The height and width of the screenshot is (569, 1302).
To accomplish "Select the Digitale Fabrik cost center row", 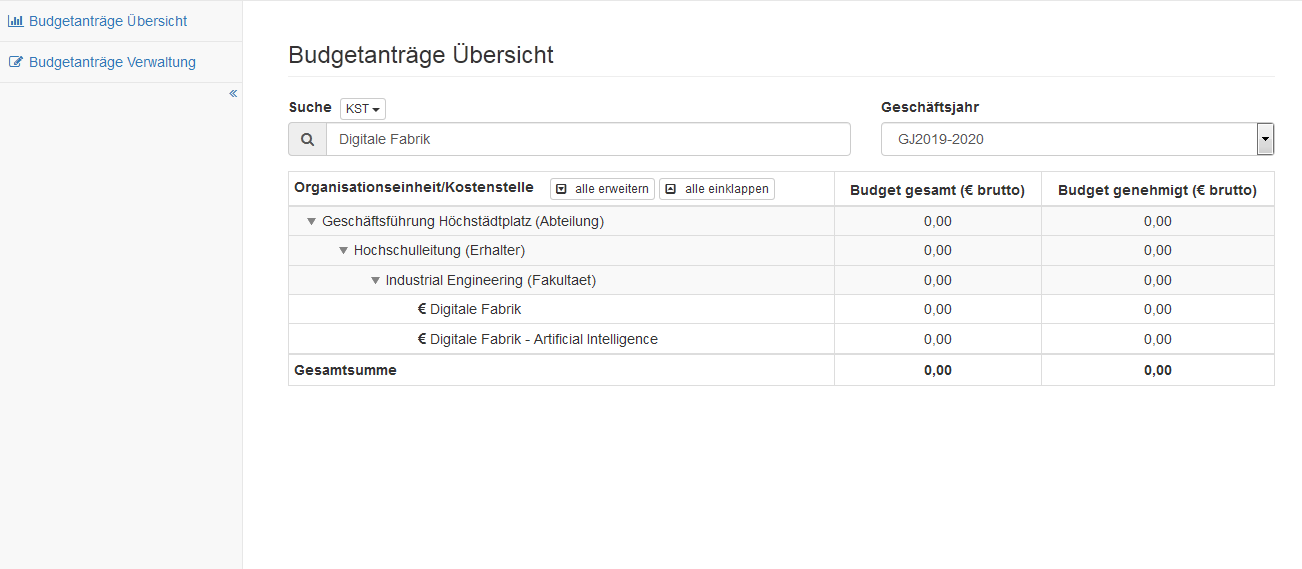I will 475,310.
